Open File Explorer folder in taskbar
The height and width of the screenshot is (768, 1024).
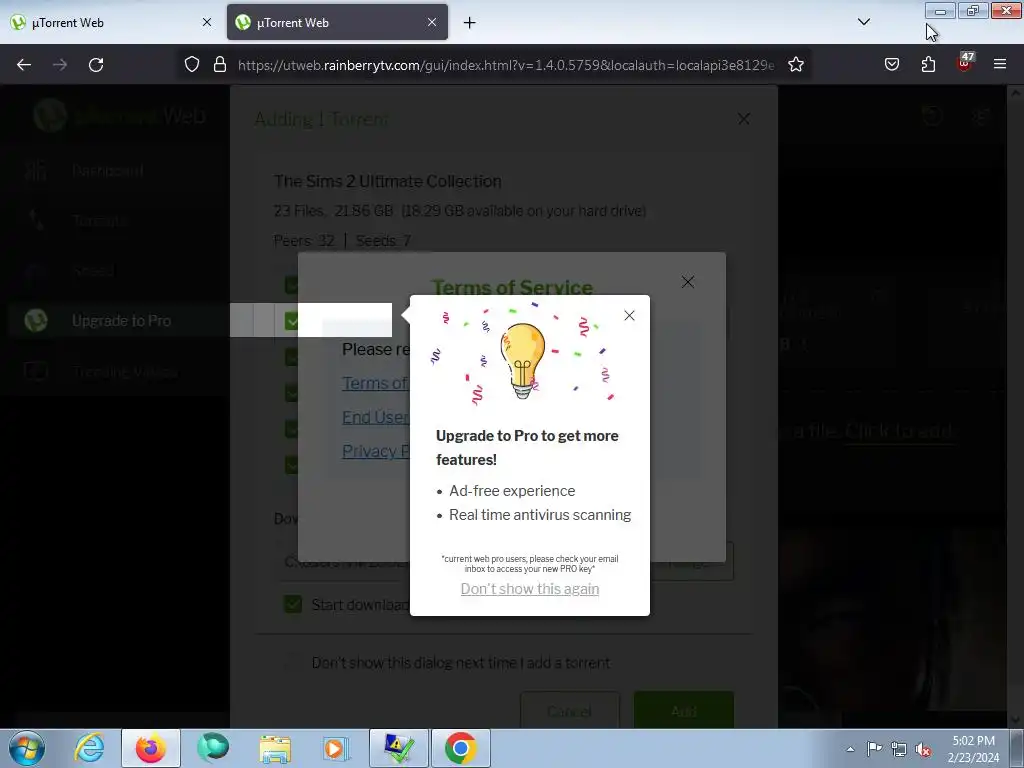(x=275, y=748)
